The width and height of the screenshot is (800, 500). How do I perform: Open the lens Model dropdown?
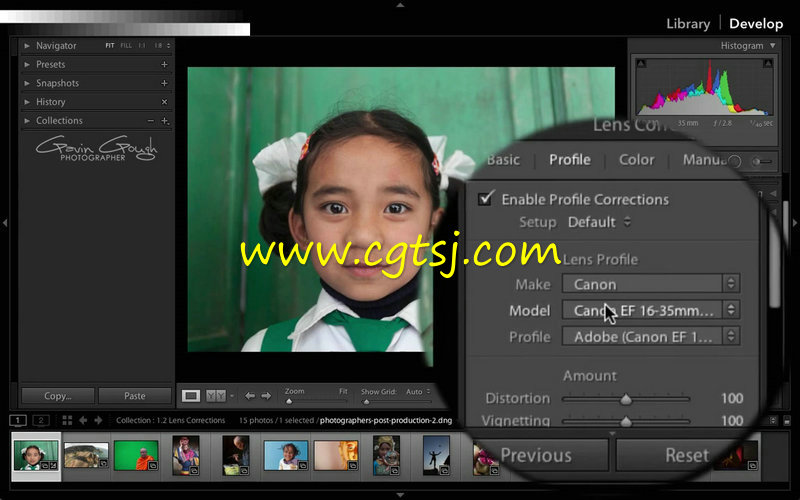pos(651,310)
